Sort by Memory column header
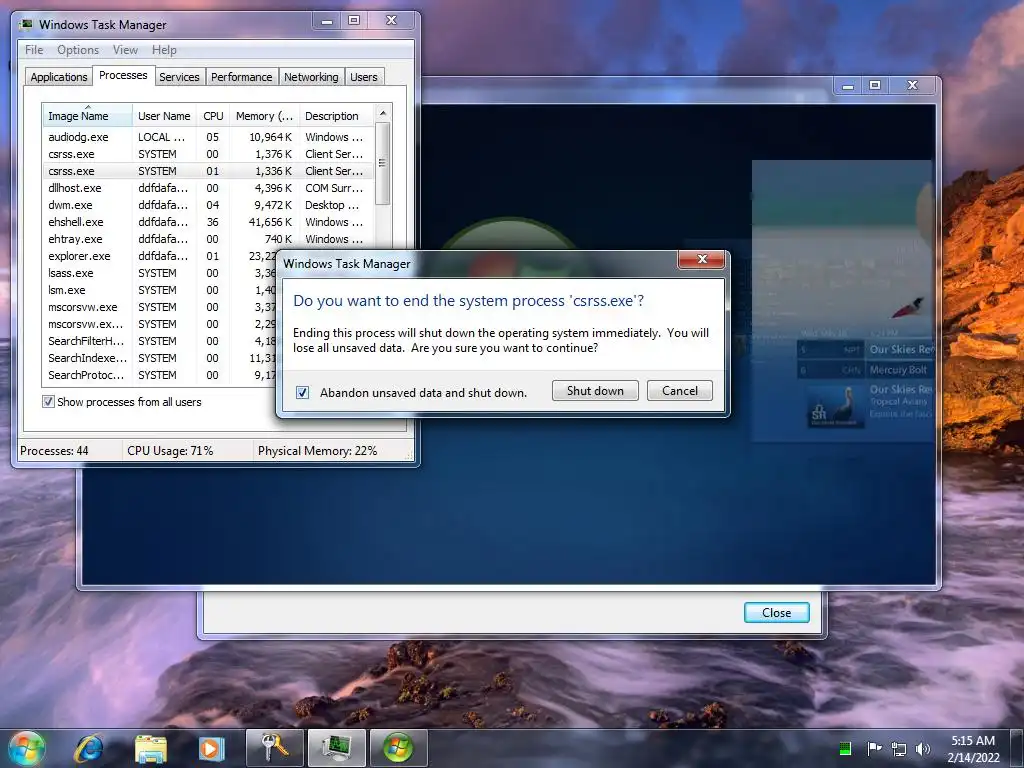 tap(264, 116)
